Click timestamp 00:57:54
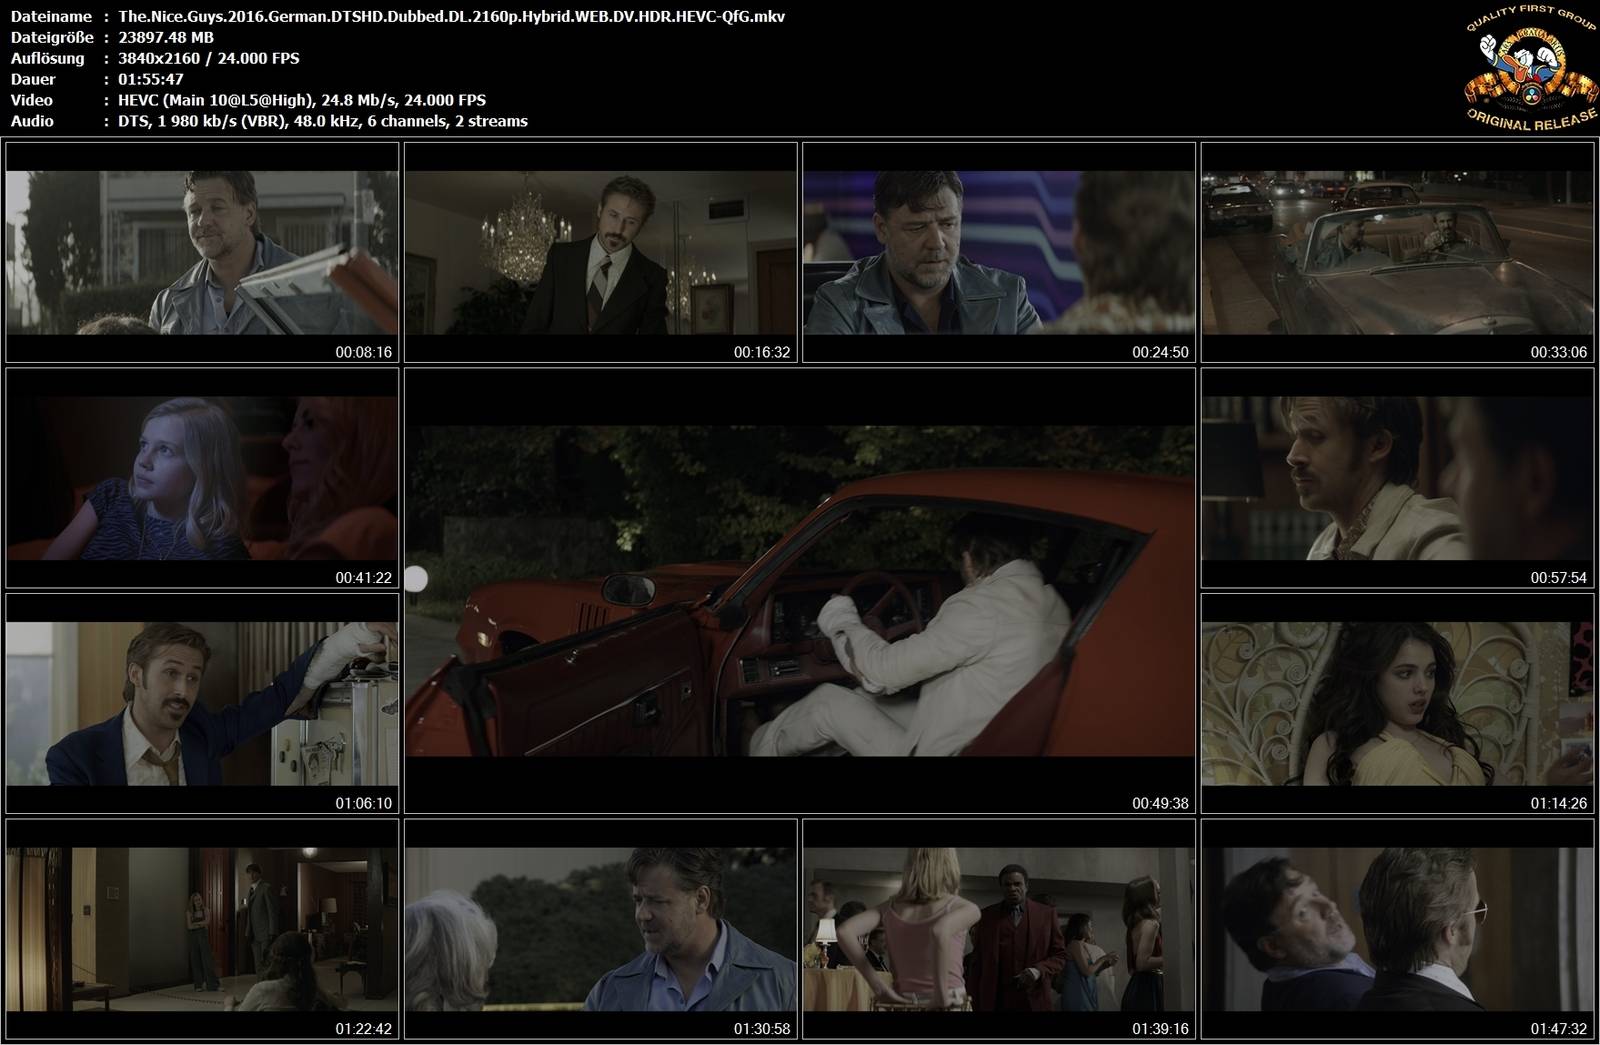 point(1559,578)
